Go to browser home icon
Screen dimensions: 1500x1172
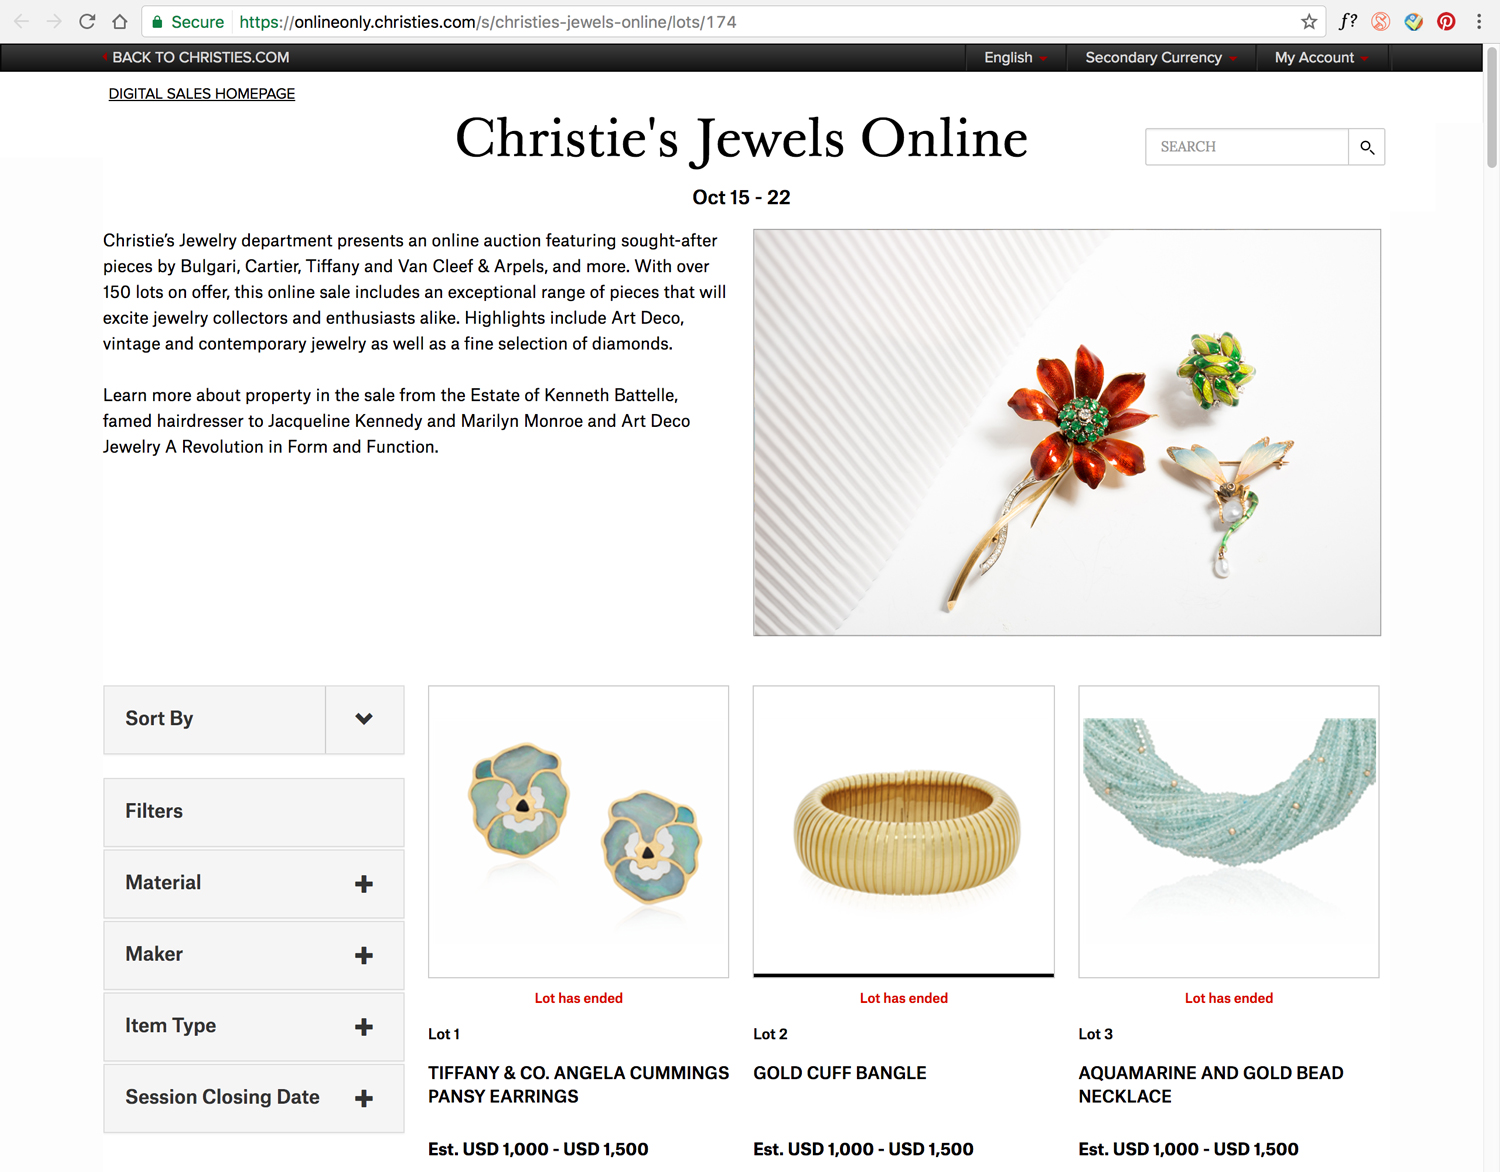120,22
